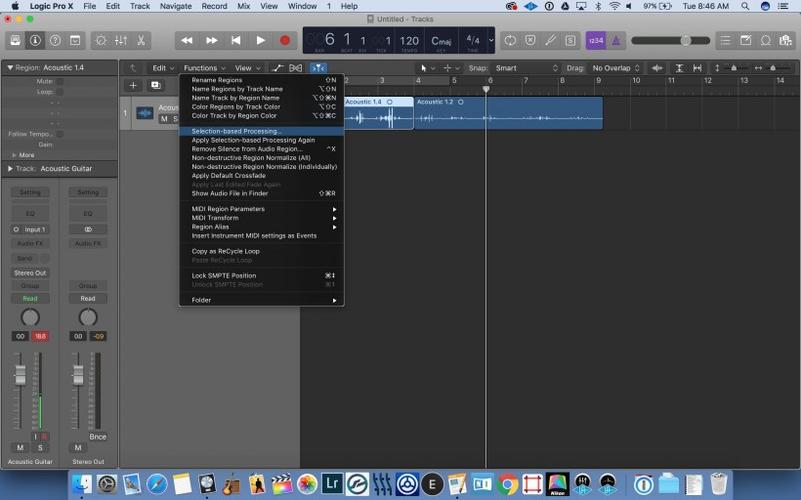Click the Rewind transport button
This screenshot has height=500, width=801.
[x=187, y=40]
